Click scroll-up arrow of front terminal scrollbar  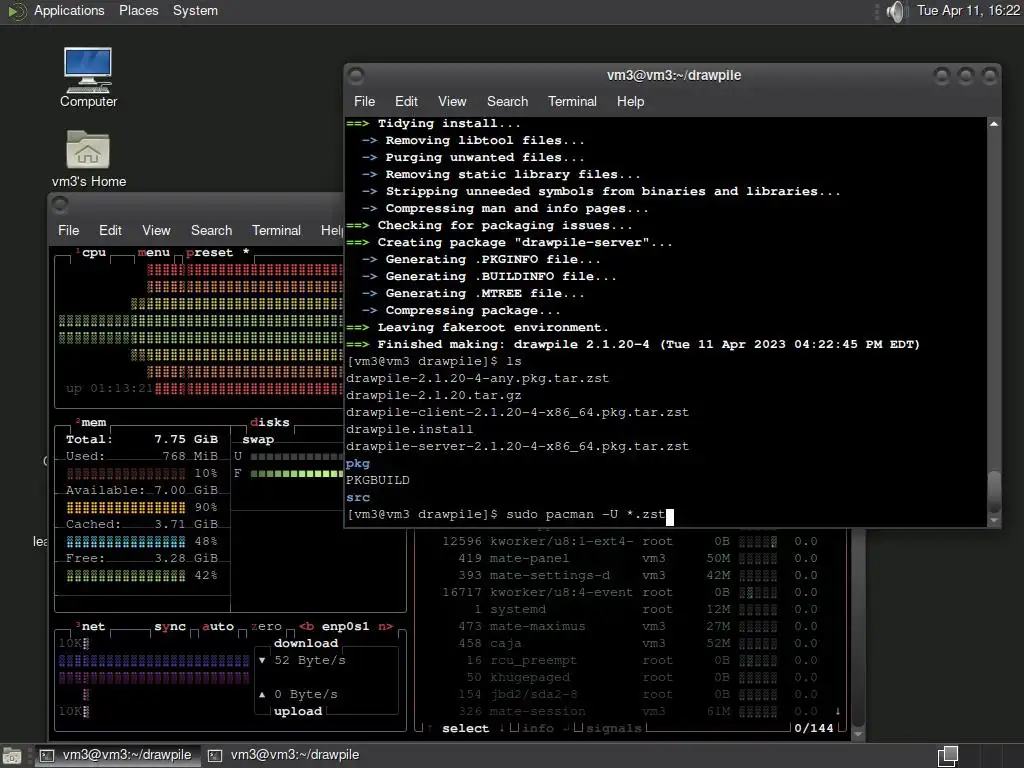coord(993,124)
